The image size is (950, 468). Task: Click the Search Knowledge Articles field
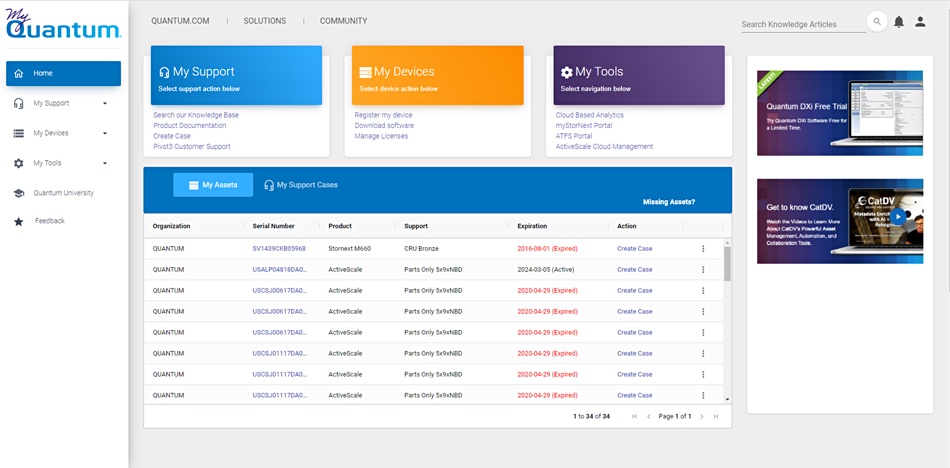coord(803,24)
